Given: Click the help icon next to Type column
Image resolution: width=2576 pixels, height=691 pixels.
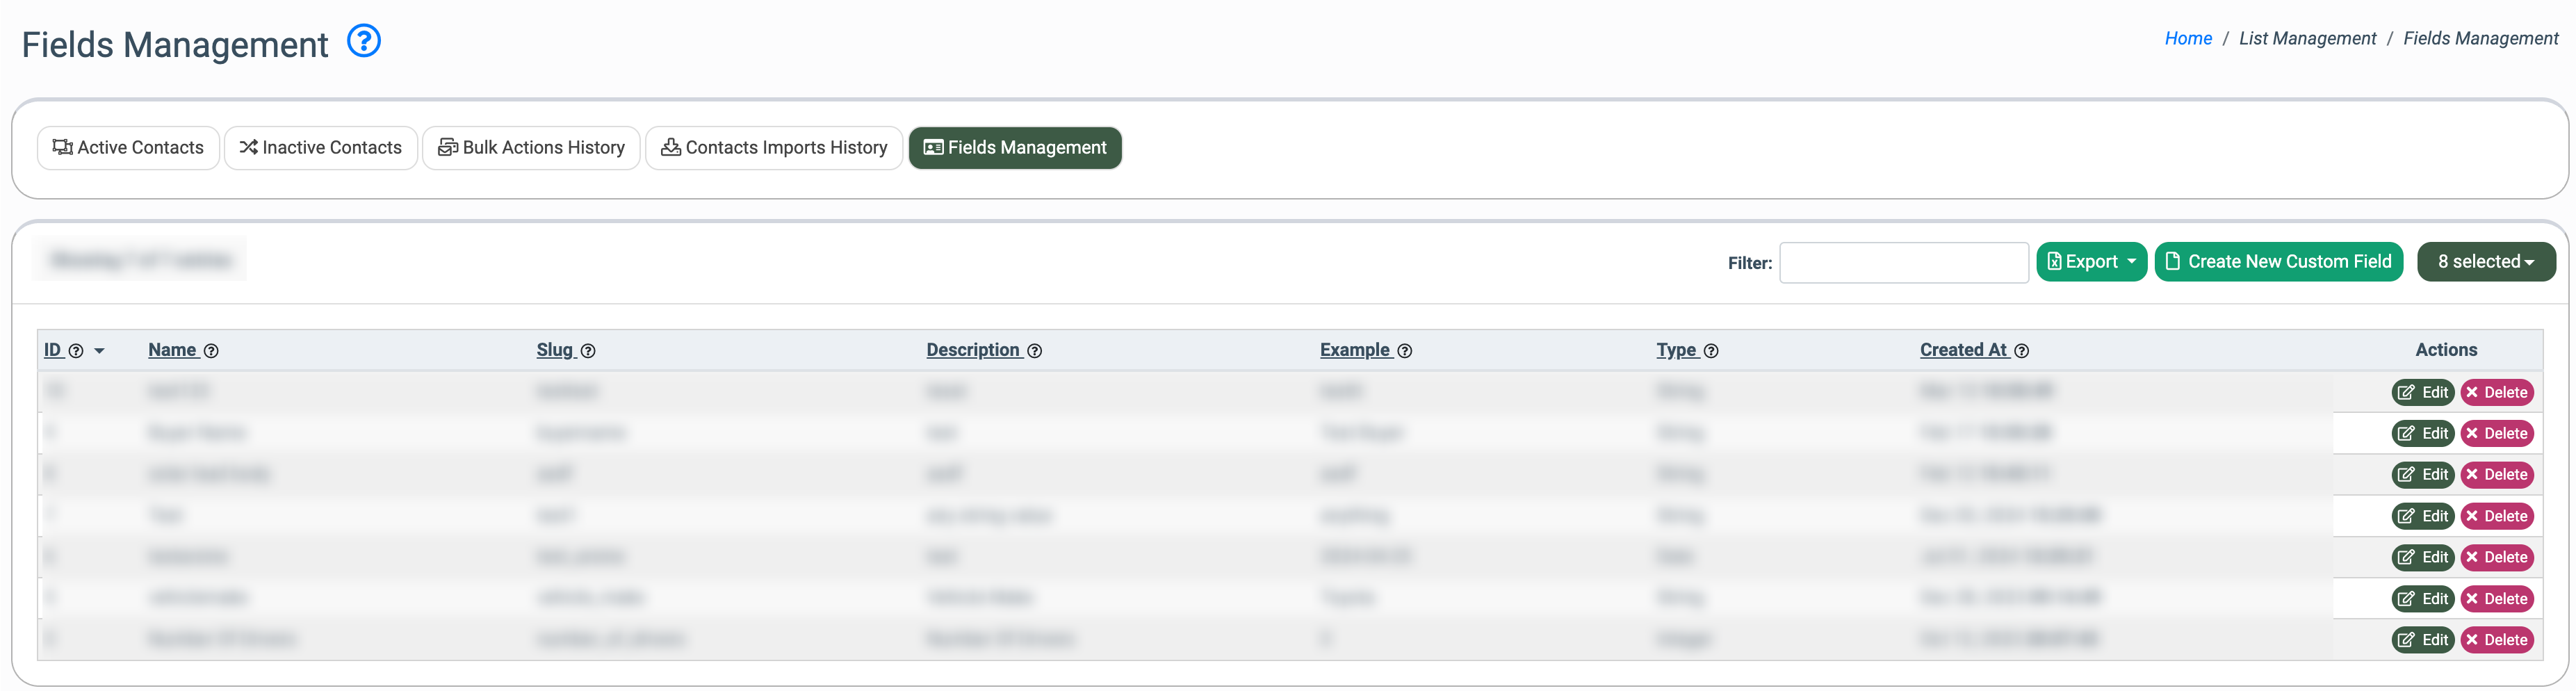Looking at the screenshot, I should (x=1711, y=351).
